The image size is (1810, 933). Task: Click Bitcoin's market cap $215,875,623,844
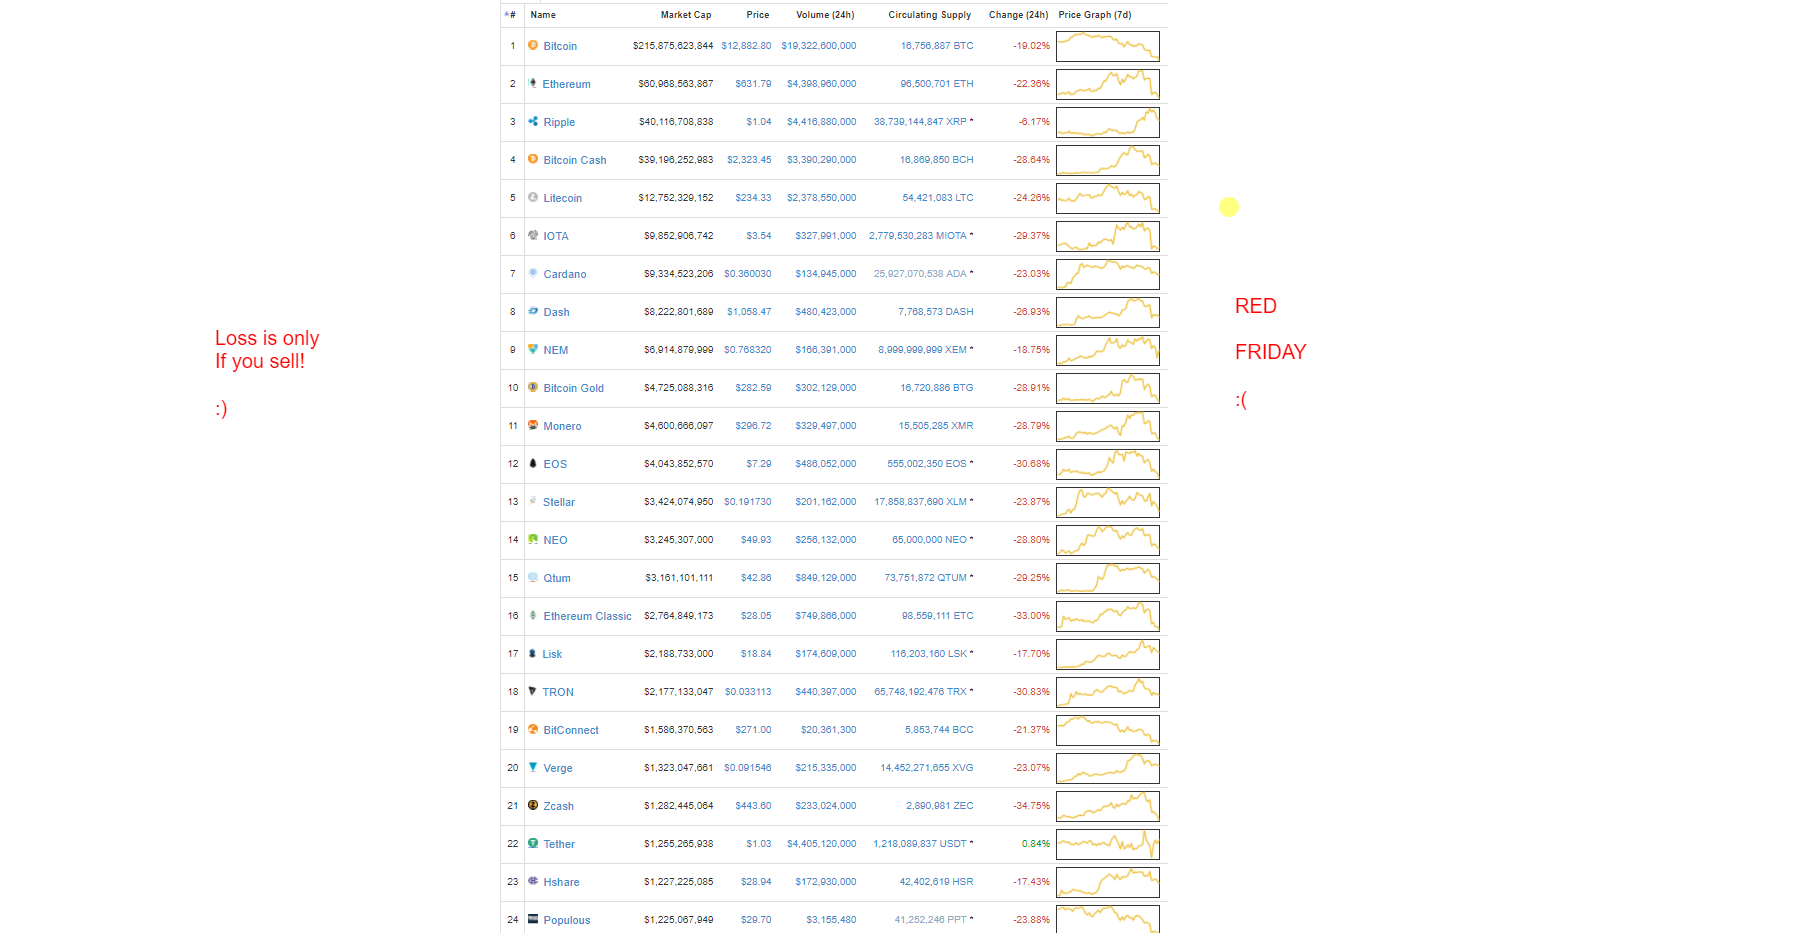[x=673, y=46]
